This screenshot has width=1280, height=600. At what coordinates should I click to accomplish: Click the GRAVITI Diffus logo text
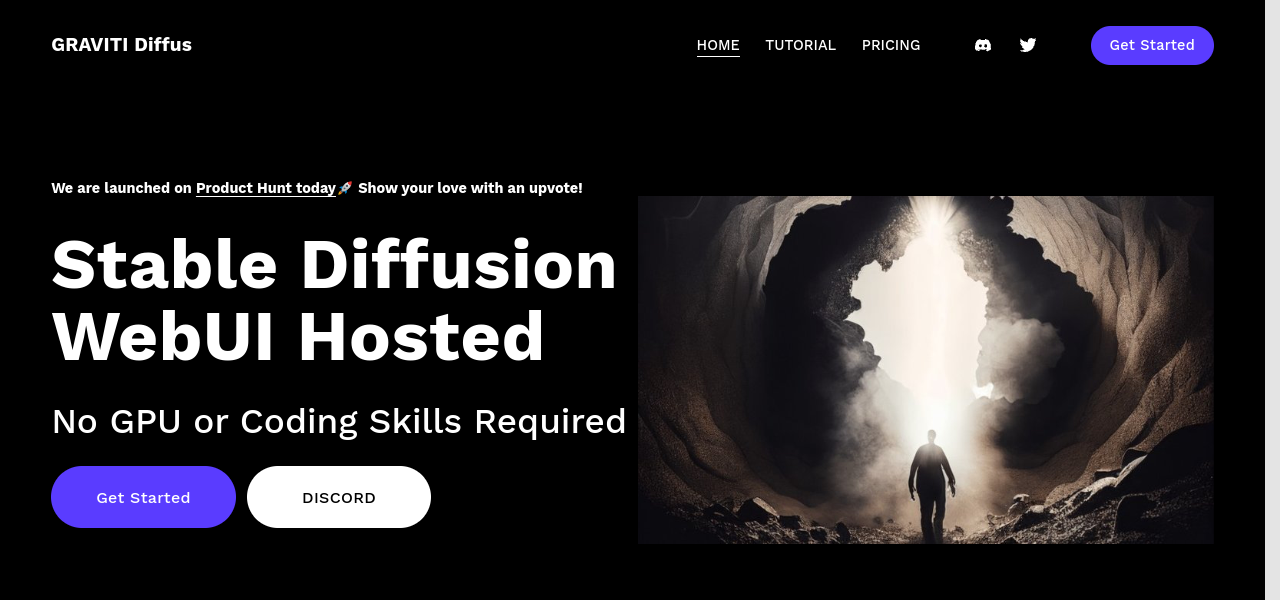pyautogui.click(x=122, y=45)
